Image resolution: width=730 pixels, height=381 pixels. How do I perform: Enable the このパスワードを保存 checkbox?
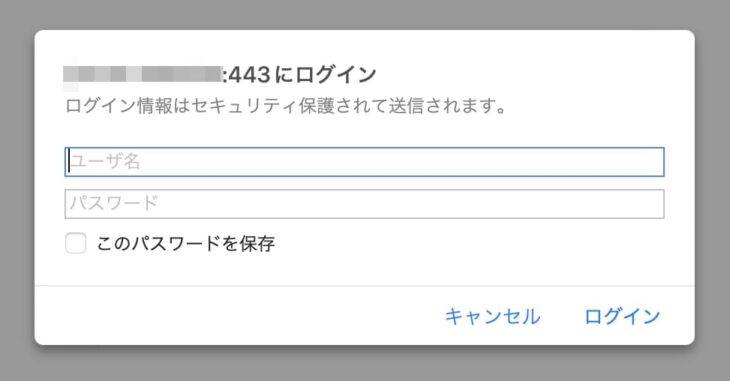pyautogui.click(x=75, y=243)
